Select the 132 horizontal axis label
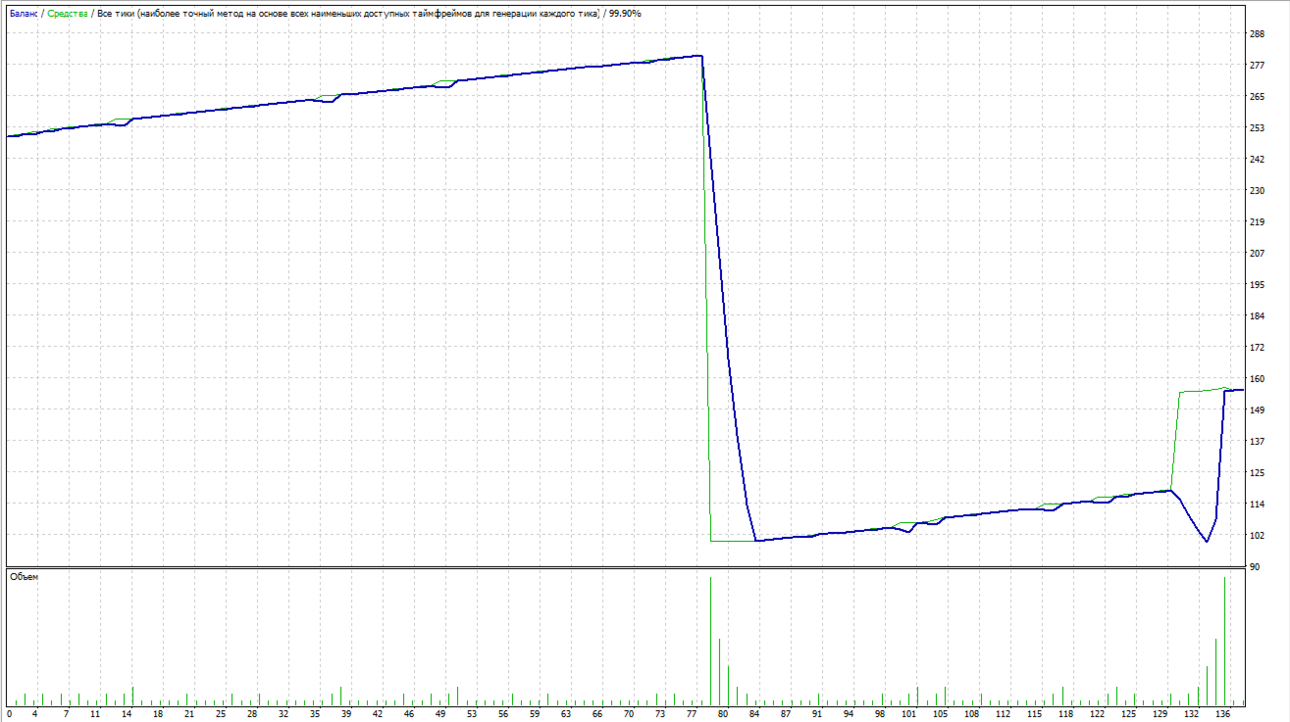Screen dimensions: 1290x722 pyautogui.click(x=1192, y=715)
